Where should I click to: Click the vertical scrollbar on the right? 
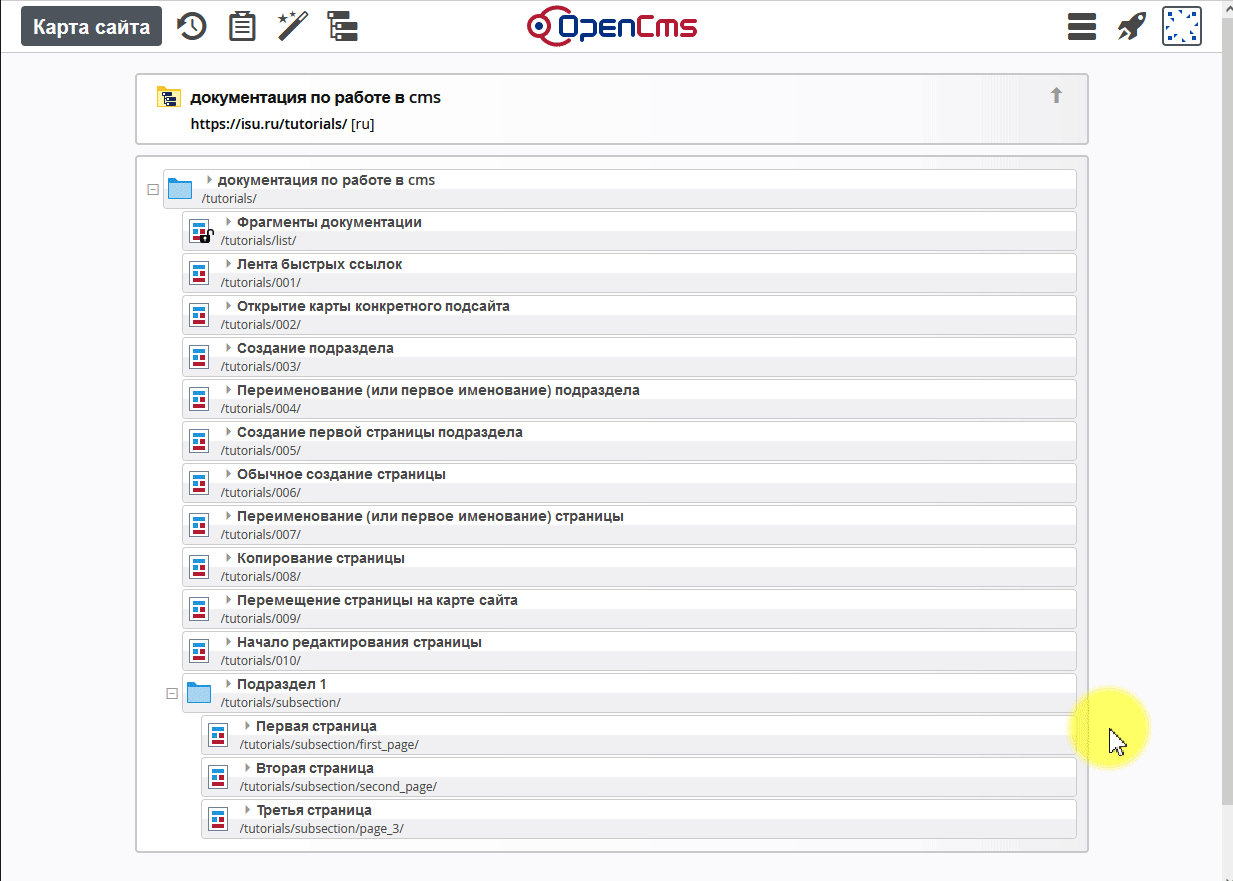coord(1226,400)
